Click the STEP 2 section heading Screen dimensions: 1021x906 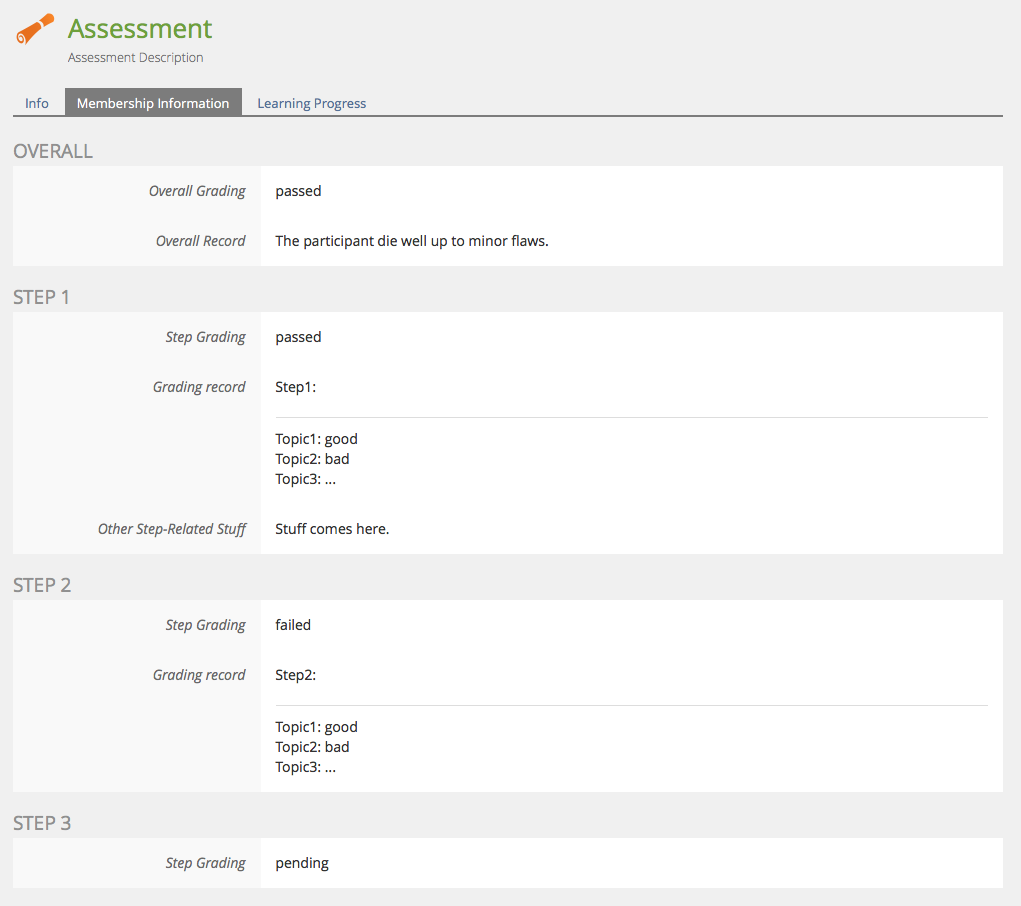42,585
